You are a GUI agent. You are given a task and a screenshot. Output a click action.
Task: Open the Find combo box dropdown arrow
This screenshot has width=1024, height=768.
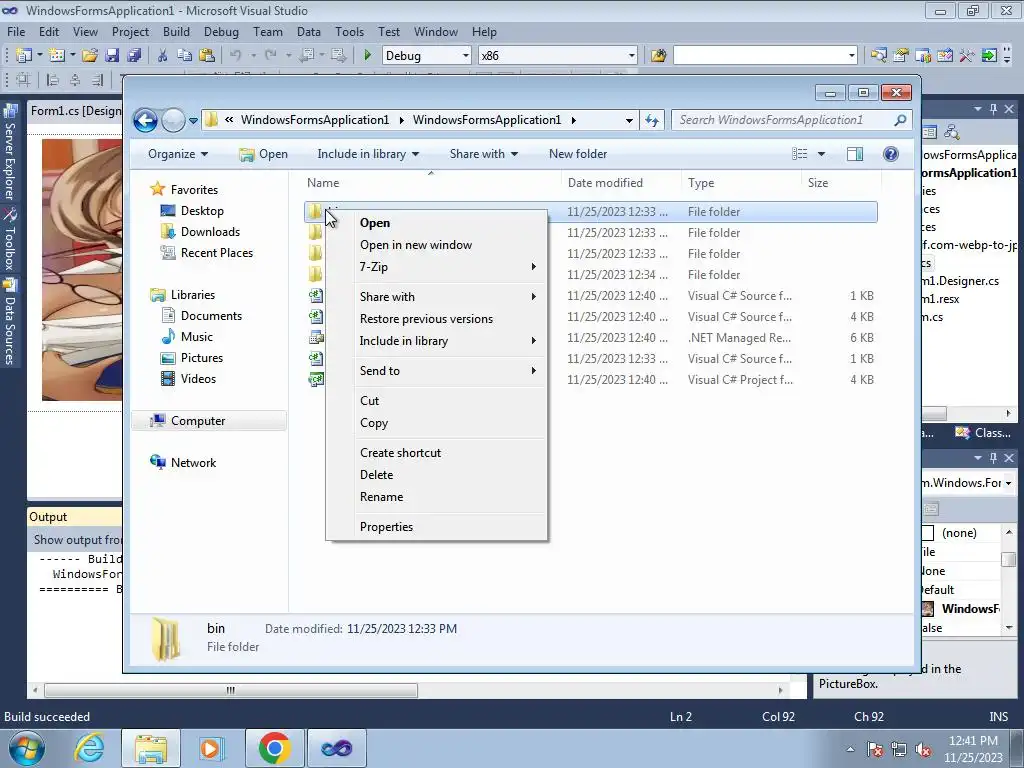click(852, 56)
